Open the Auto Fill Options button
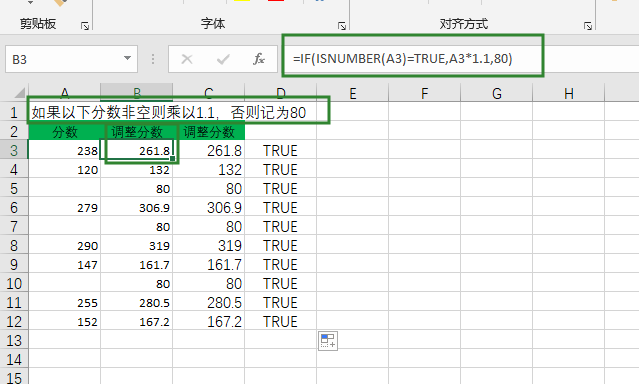639x384 pixels. coord(328,340)
